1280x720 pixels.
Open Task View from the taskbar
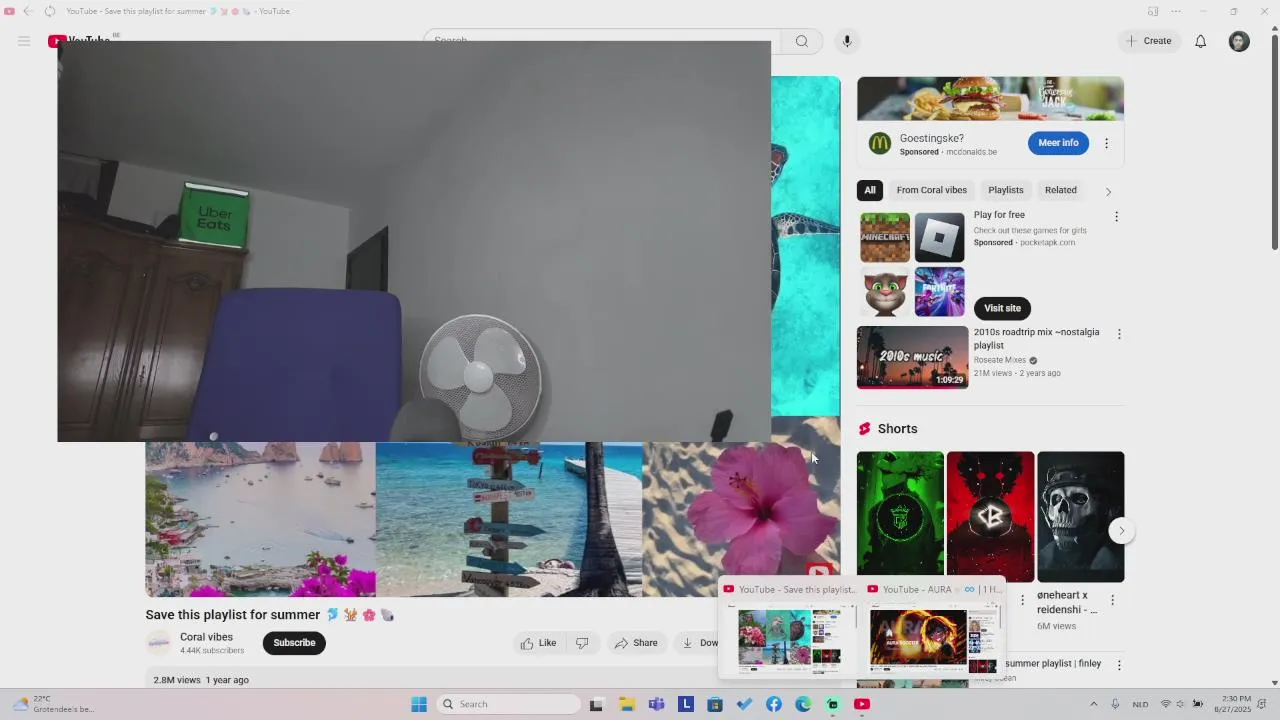pyautogui.click(x=596, y=704)
